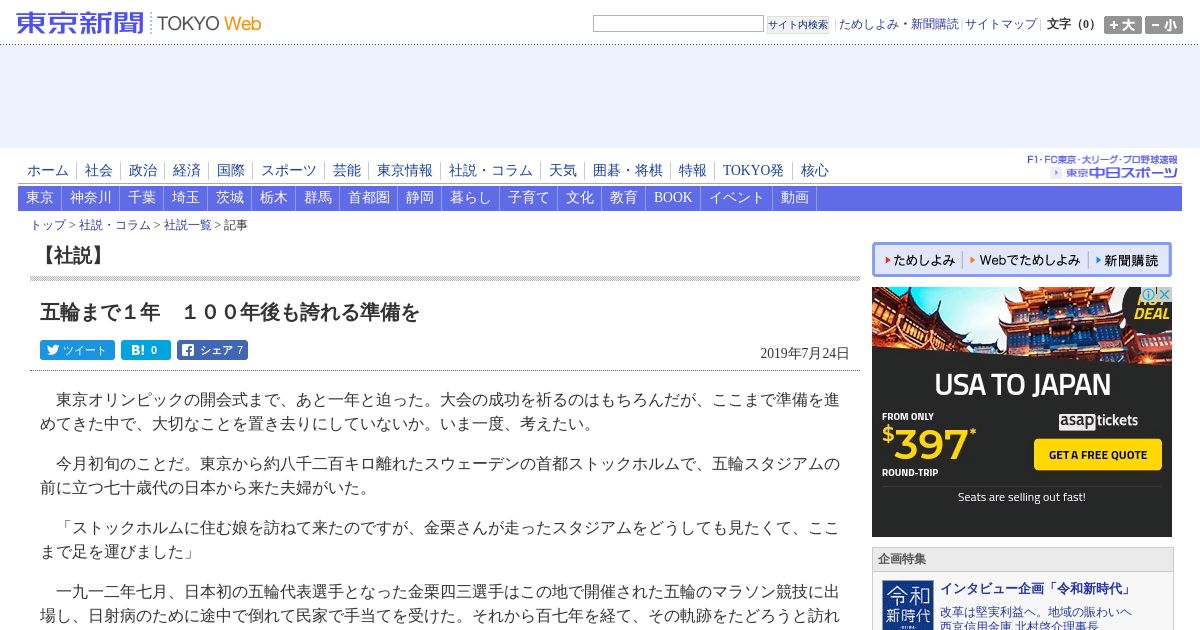Select the 子育て tab
The height and width of the screenshot is (630, 1200).
[x=529, y=198]
